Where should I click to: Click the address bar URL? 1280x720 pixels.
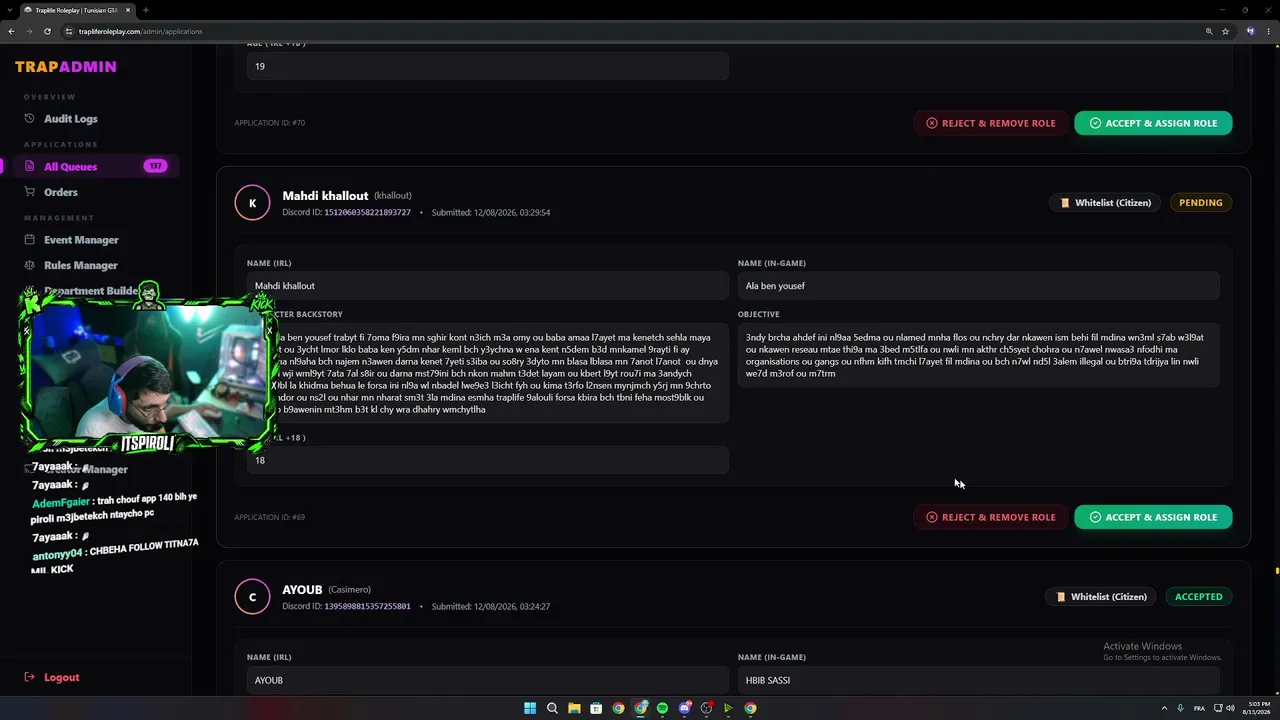click(141, 31)
